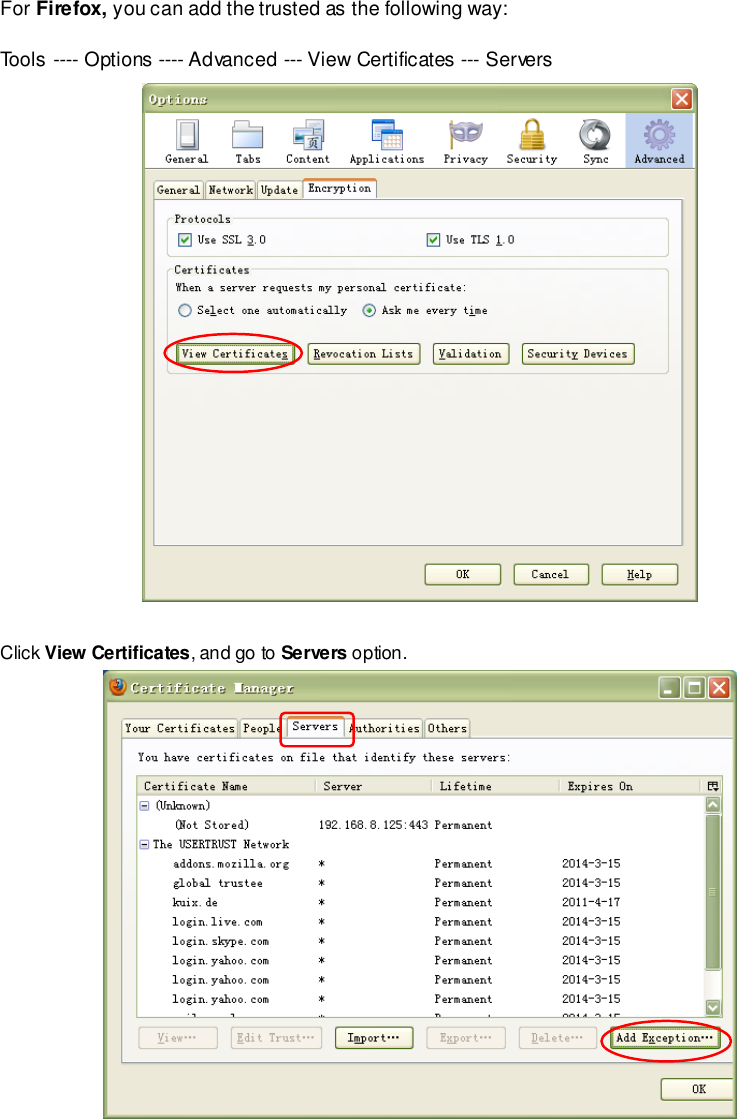This screenshot has height=1119, width=737.
Task: Open the Privacy mask pane icon
Action: (x=465, y=142)
